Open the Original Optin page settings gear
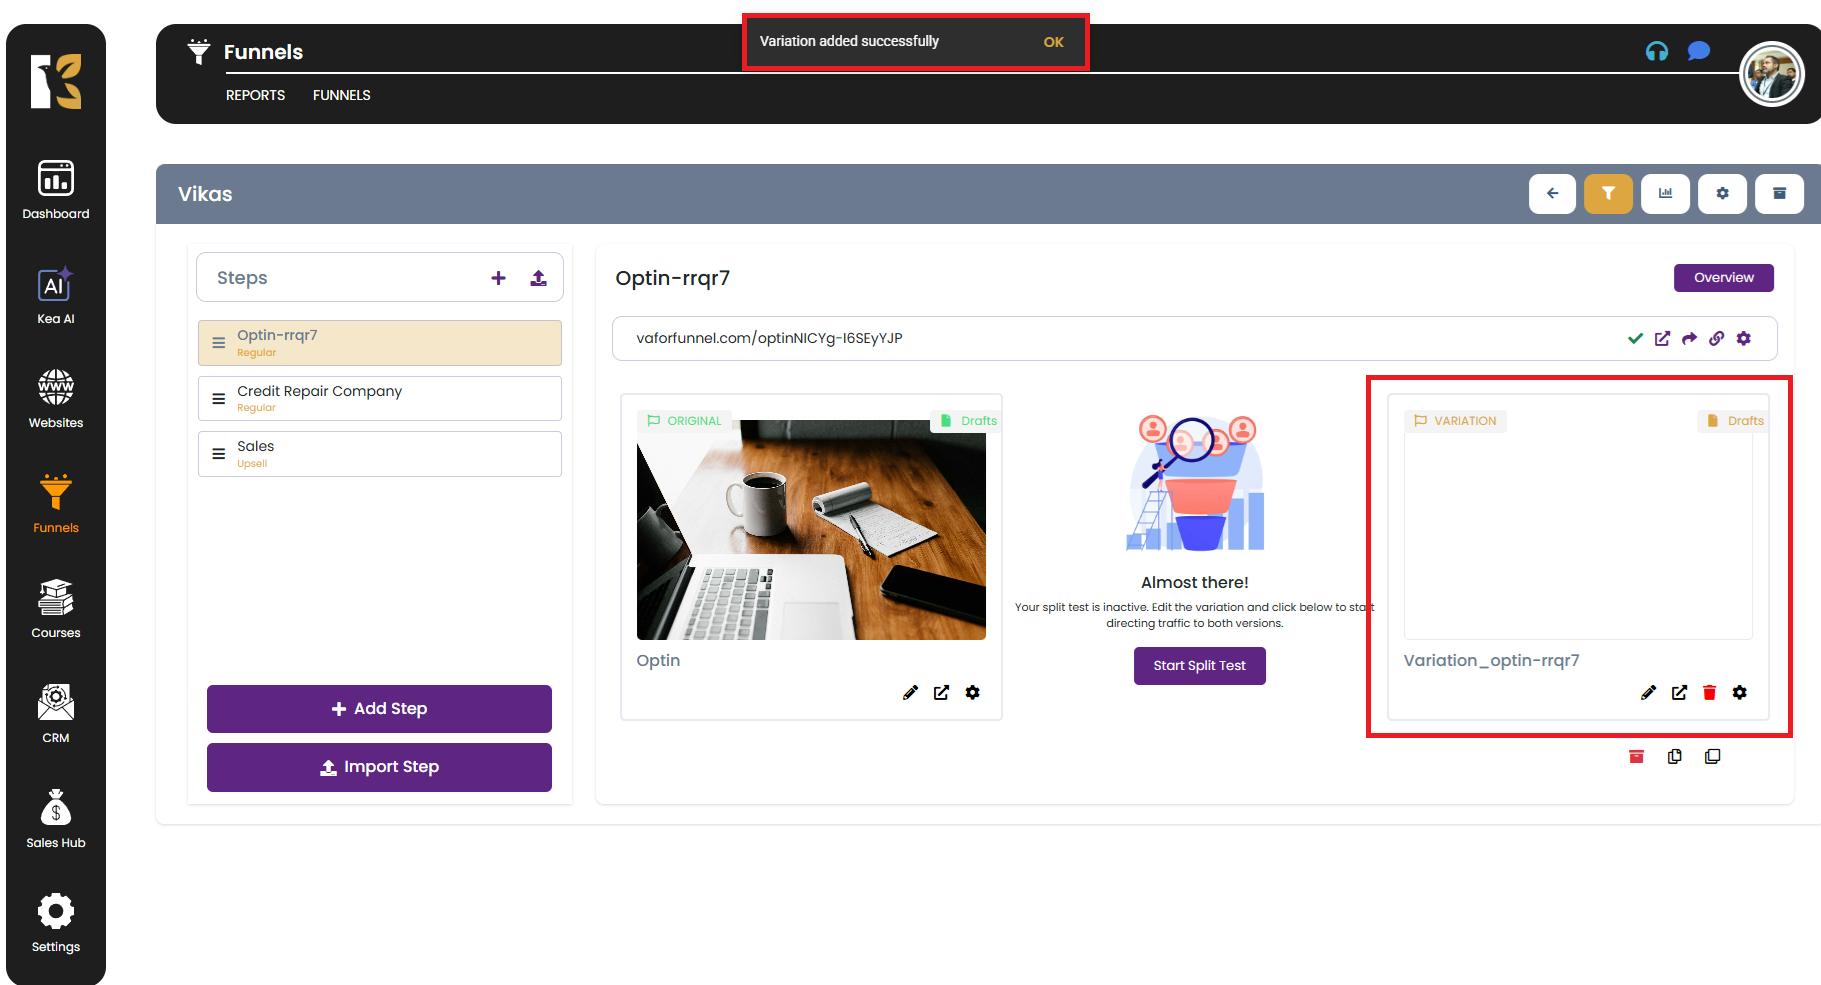 click(x=972, y=693)
